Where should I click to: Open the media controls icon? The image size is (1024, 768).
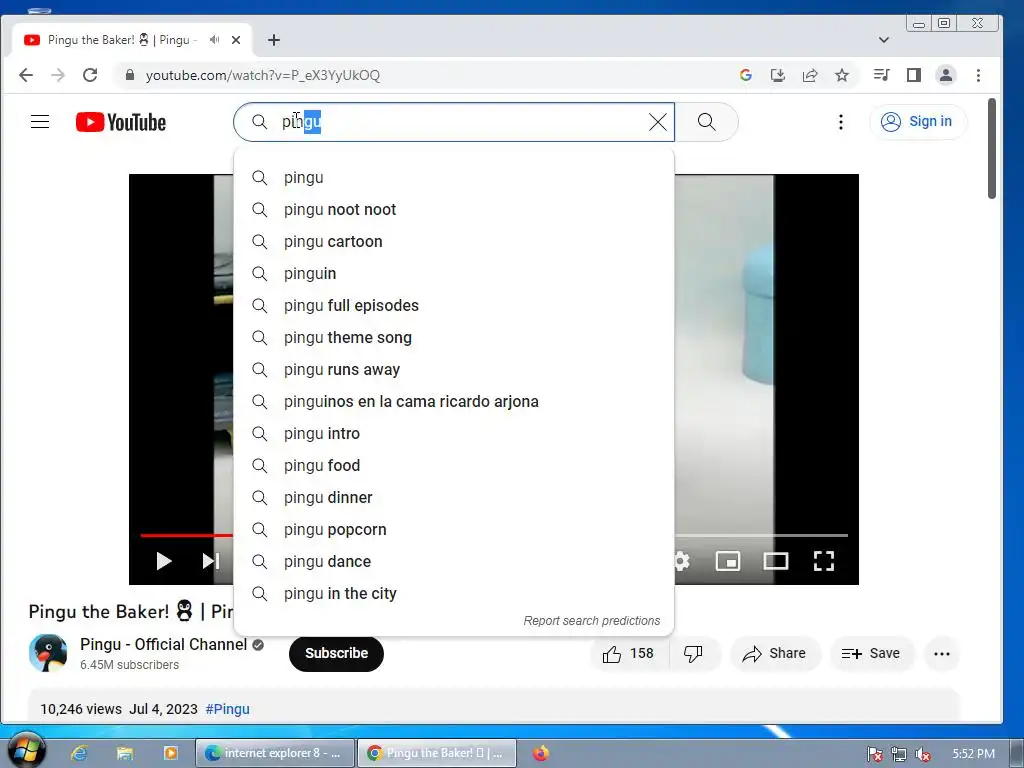[x=882, y=75]
